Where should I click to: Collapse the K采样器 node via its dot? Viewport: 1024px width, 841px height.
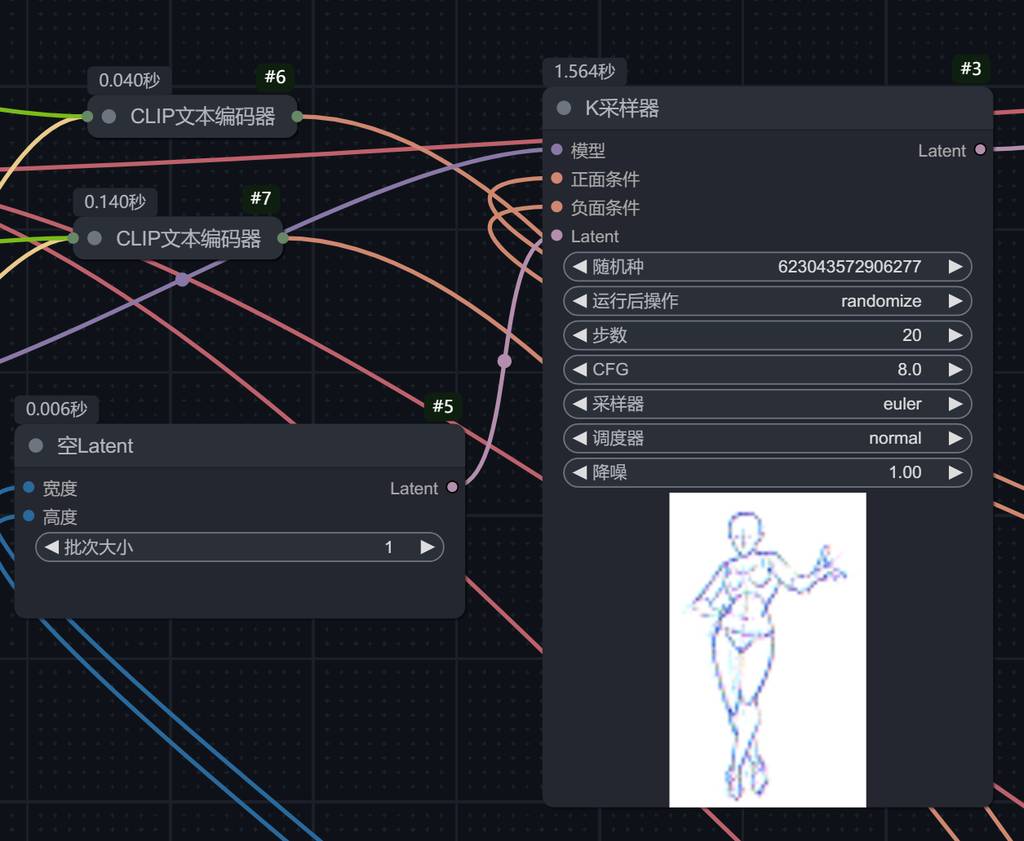(564, 108)
